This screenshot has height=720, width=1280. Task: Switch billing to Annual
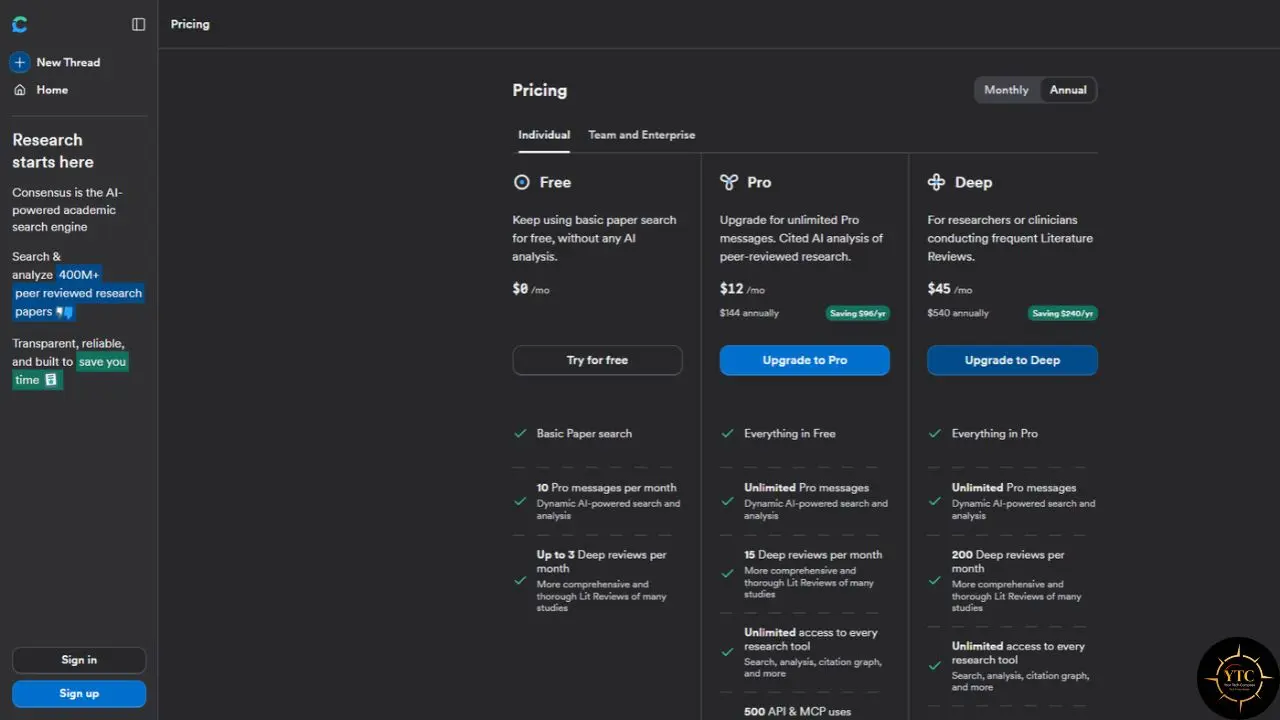[x=1068, y=90]
